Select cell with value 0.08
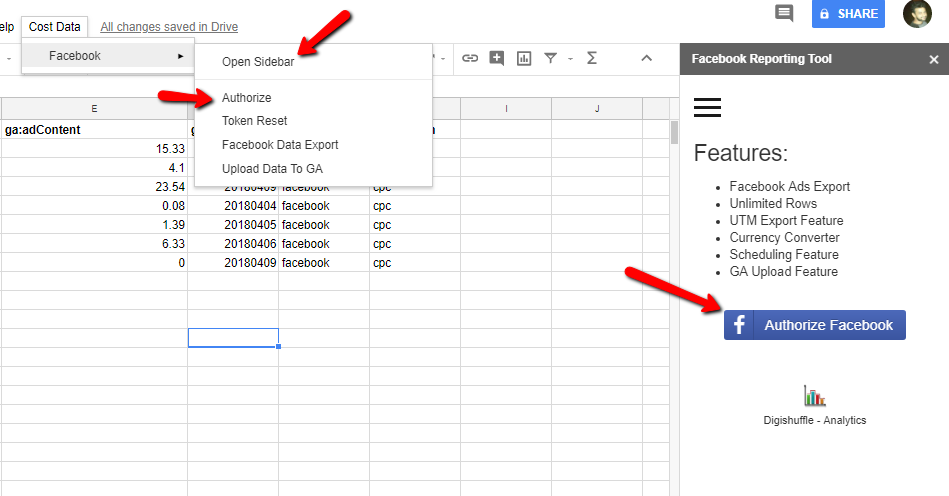 click(x=94, y=206)
